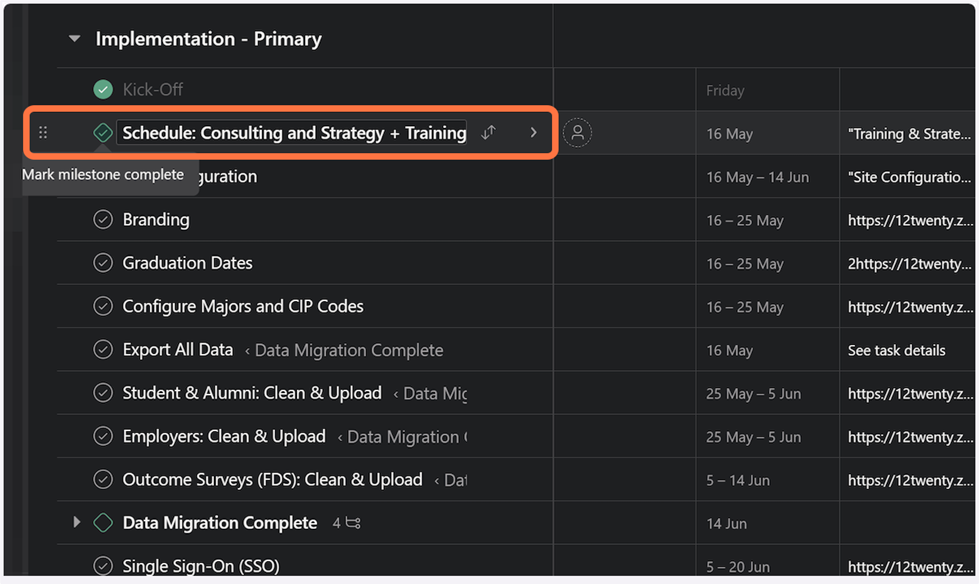Click parent link Data Migration Complete beside Export All Data

(x=348, y=350)
